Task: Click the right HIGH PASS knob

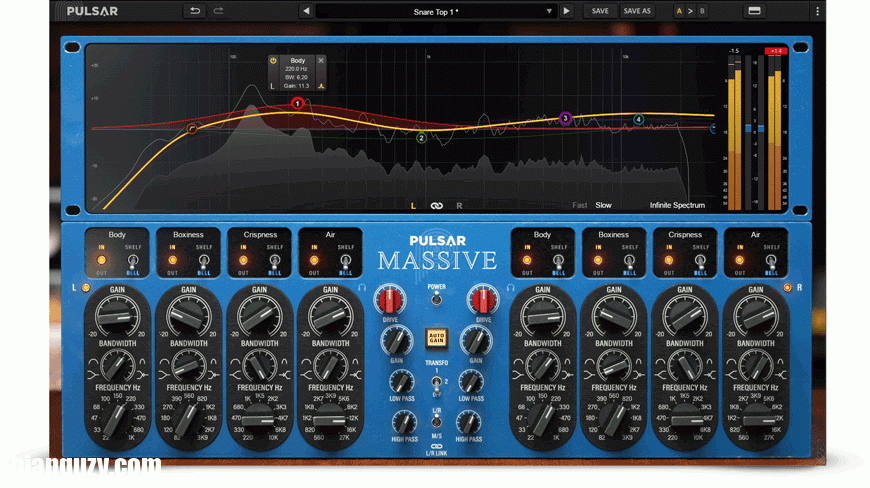Action: point(469,423)
